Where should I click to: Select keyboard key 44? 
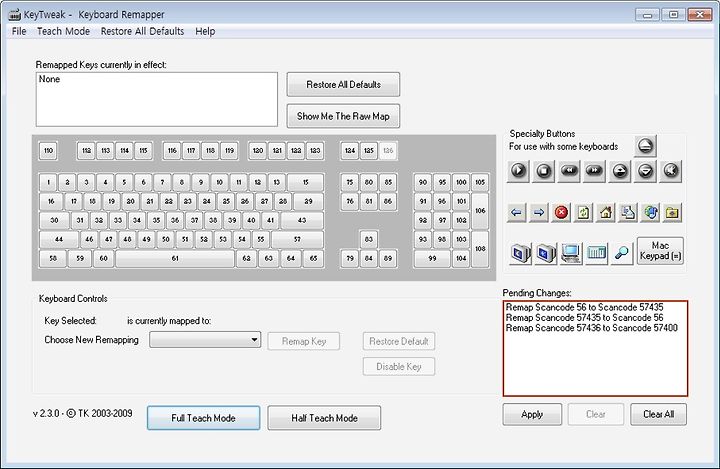[59, 239]
